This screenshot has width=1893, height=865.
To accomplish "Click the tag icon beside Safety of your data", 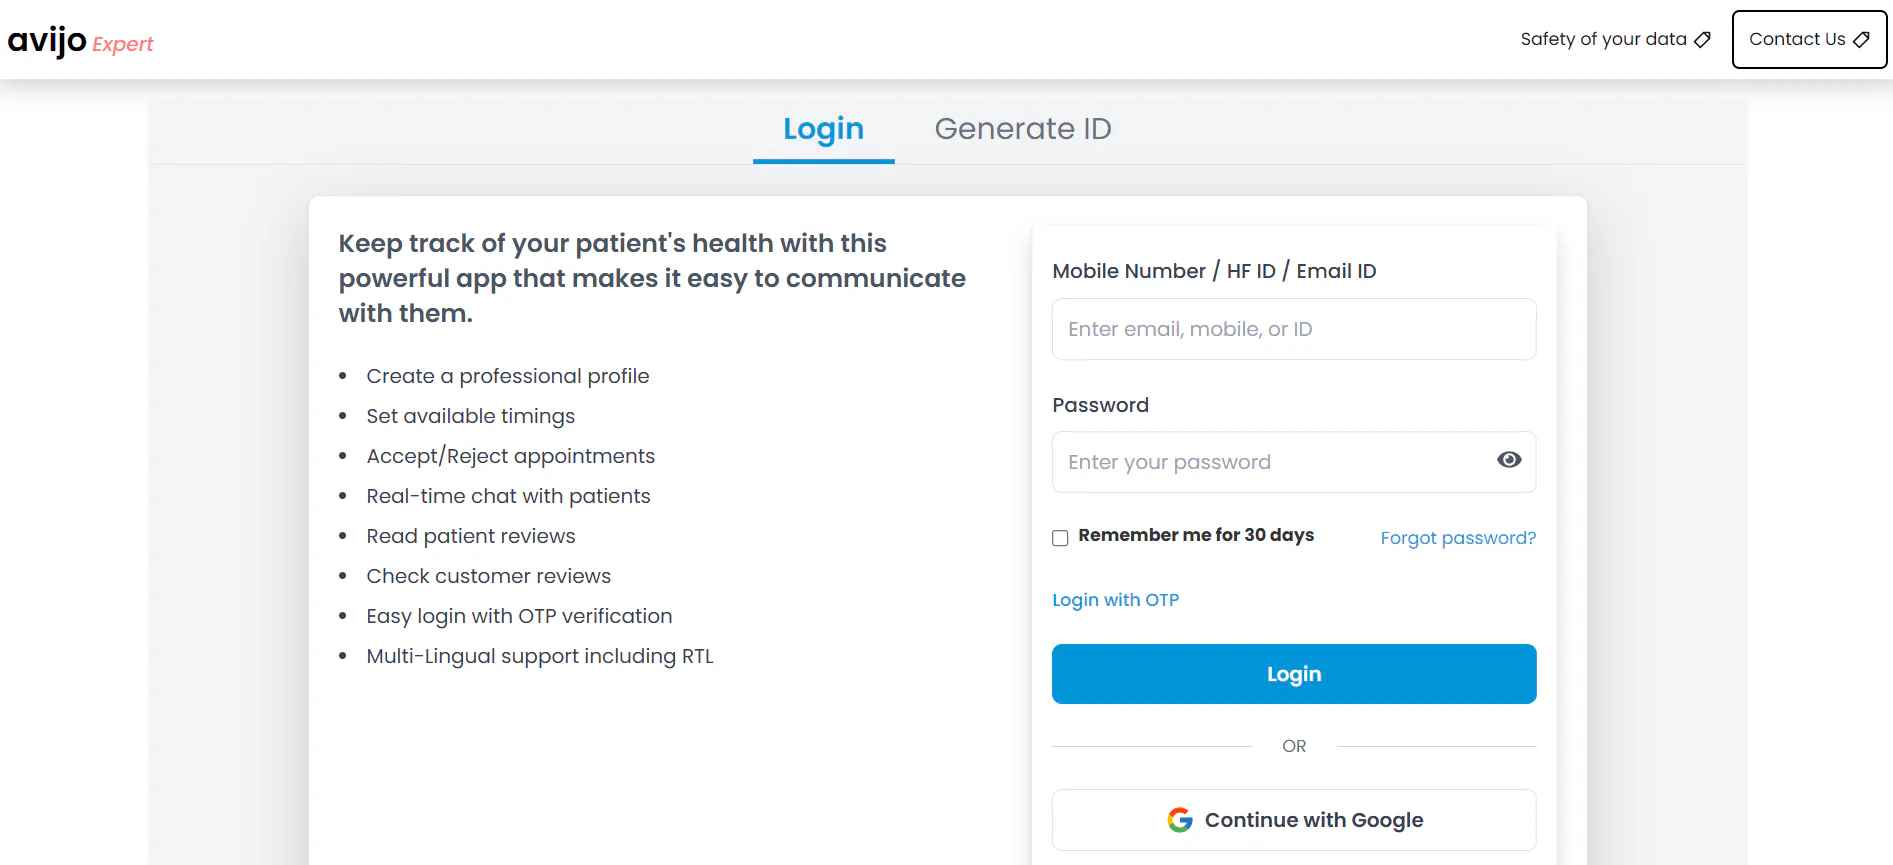I will tap(1702, 40).
